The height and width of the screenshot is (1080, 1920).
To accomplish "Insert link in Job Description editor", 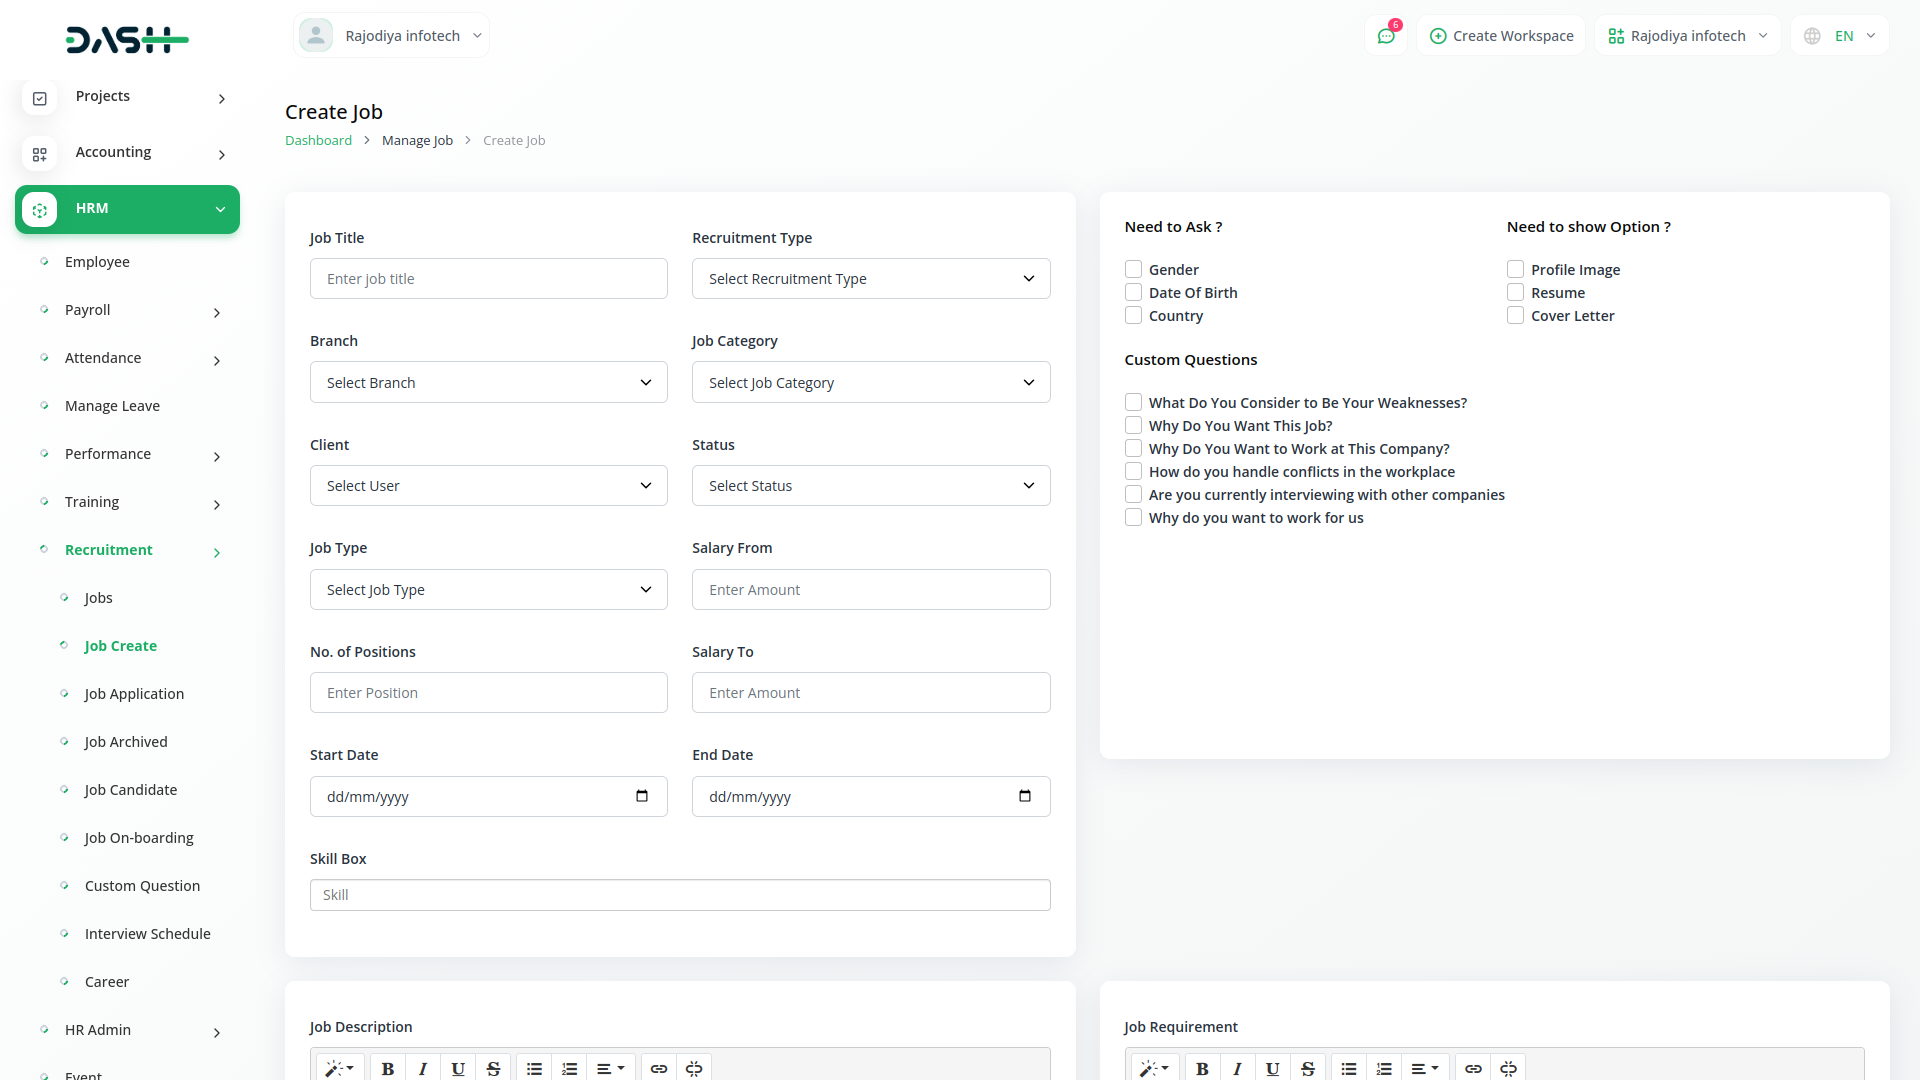I will [x=658, y=1068].
